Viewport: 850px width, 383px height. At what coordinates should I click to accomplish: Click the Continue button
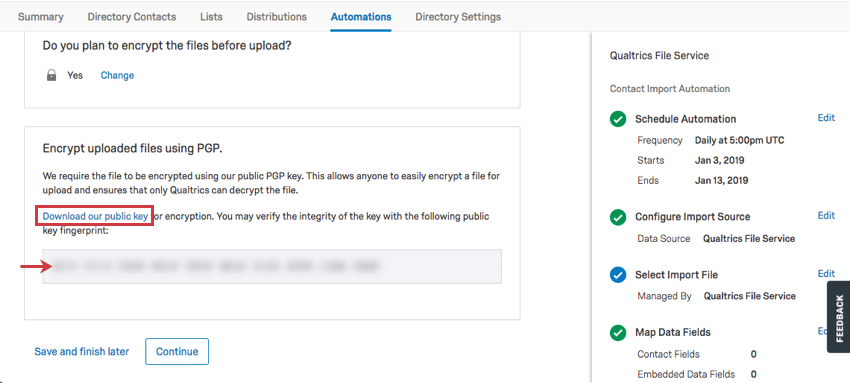[177, 352]
